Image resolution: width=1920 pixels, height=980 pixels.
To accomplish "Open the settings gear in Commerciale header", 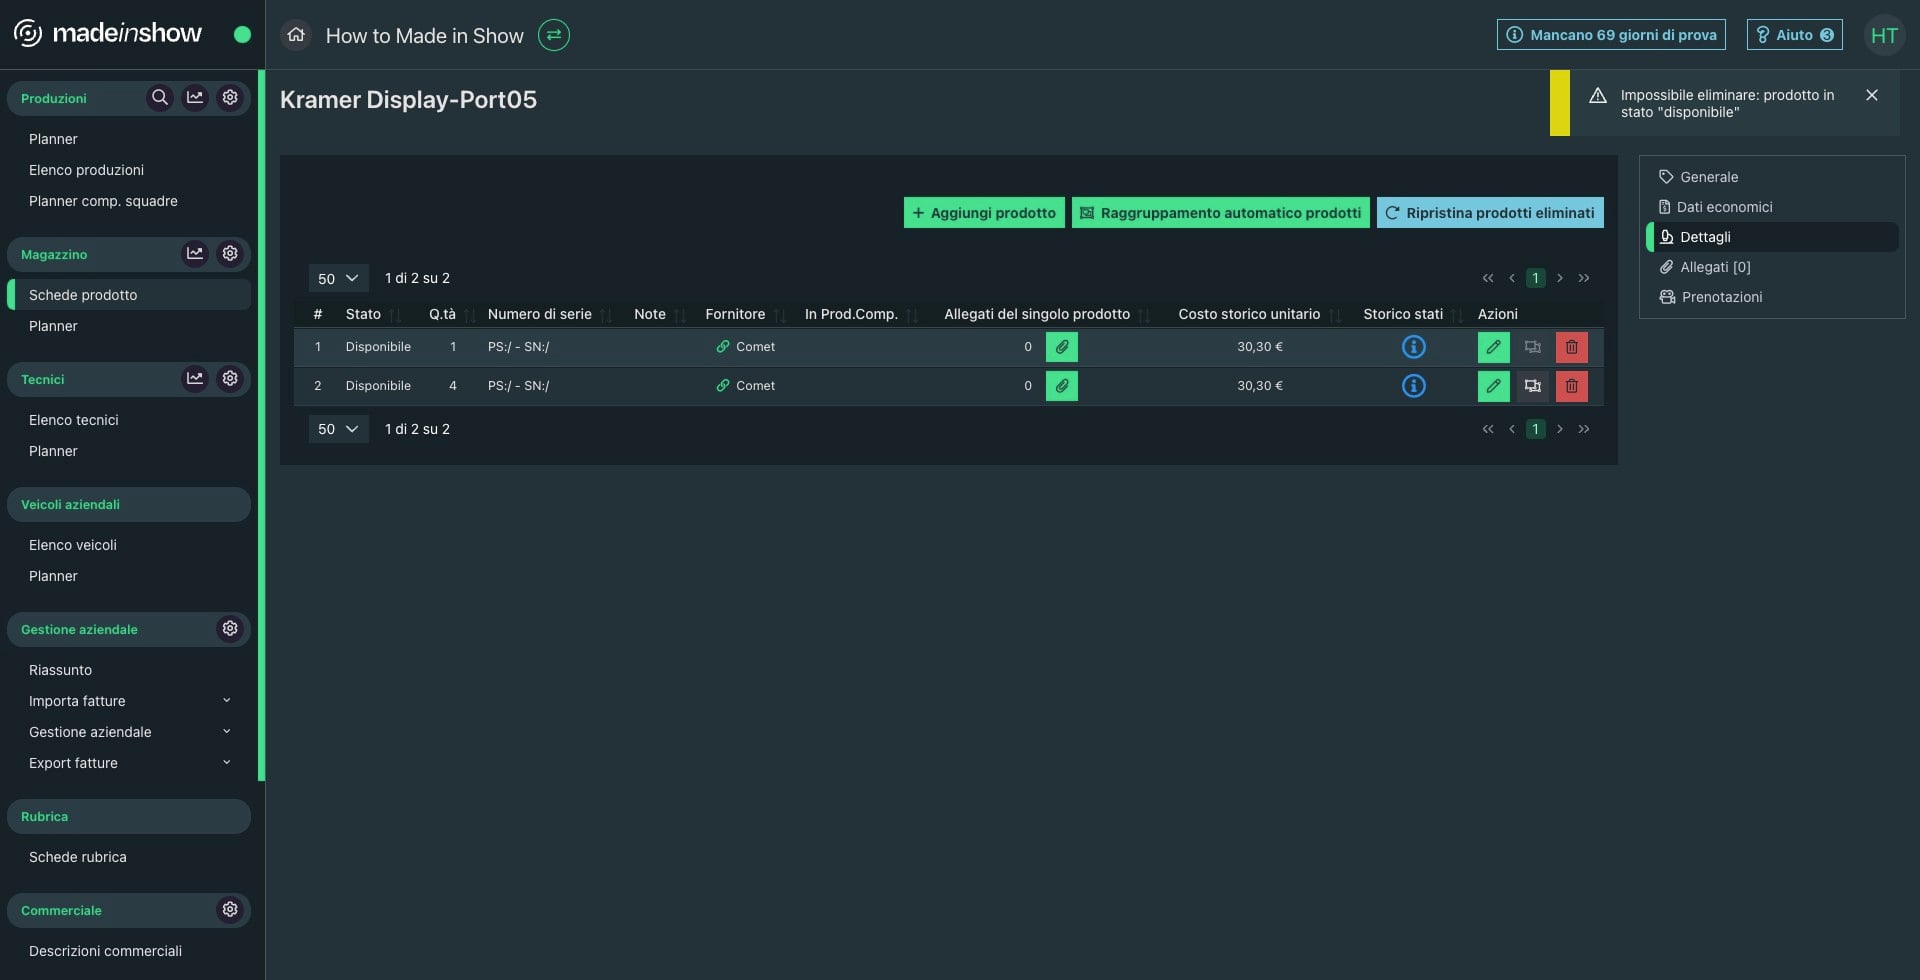I will point(230,910).
